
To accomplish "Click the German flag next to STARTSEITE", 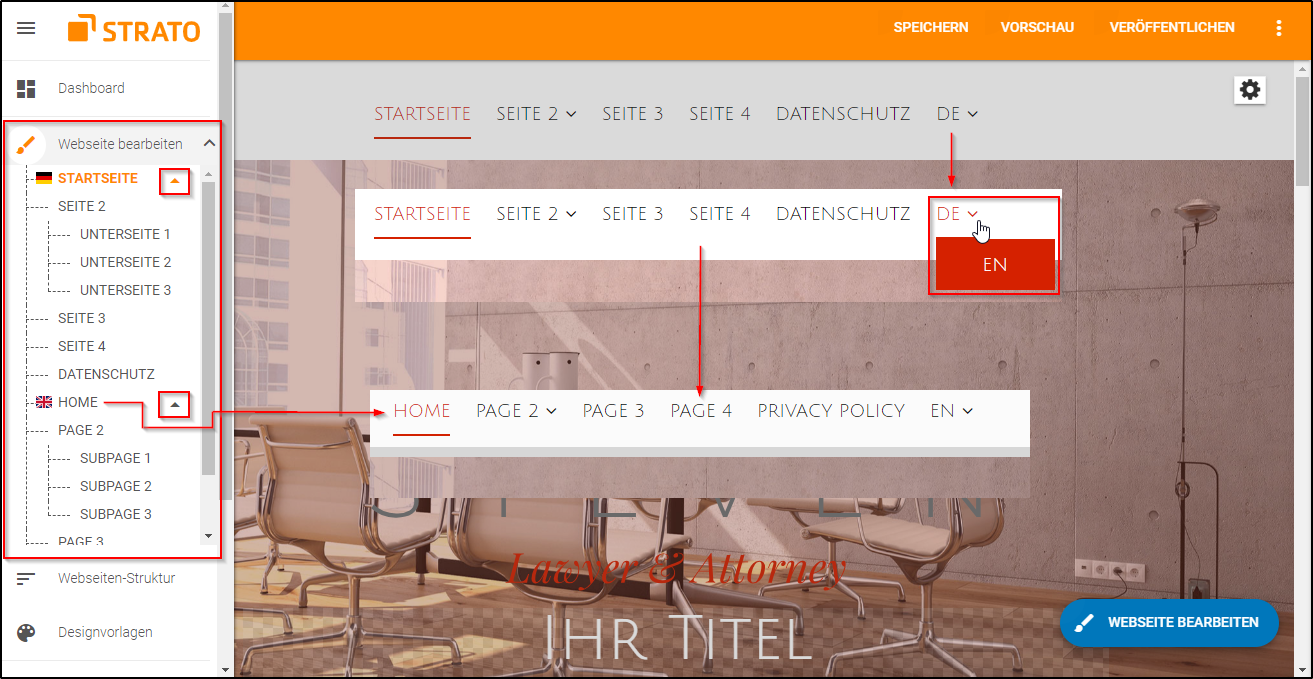I will [x=44, y=179].
